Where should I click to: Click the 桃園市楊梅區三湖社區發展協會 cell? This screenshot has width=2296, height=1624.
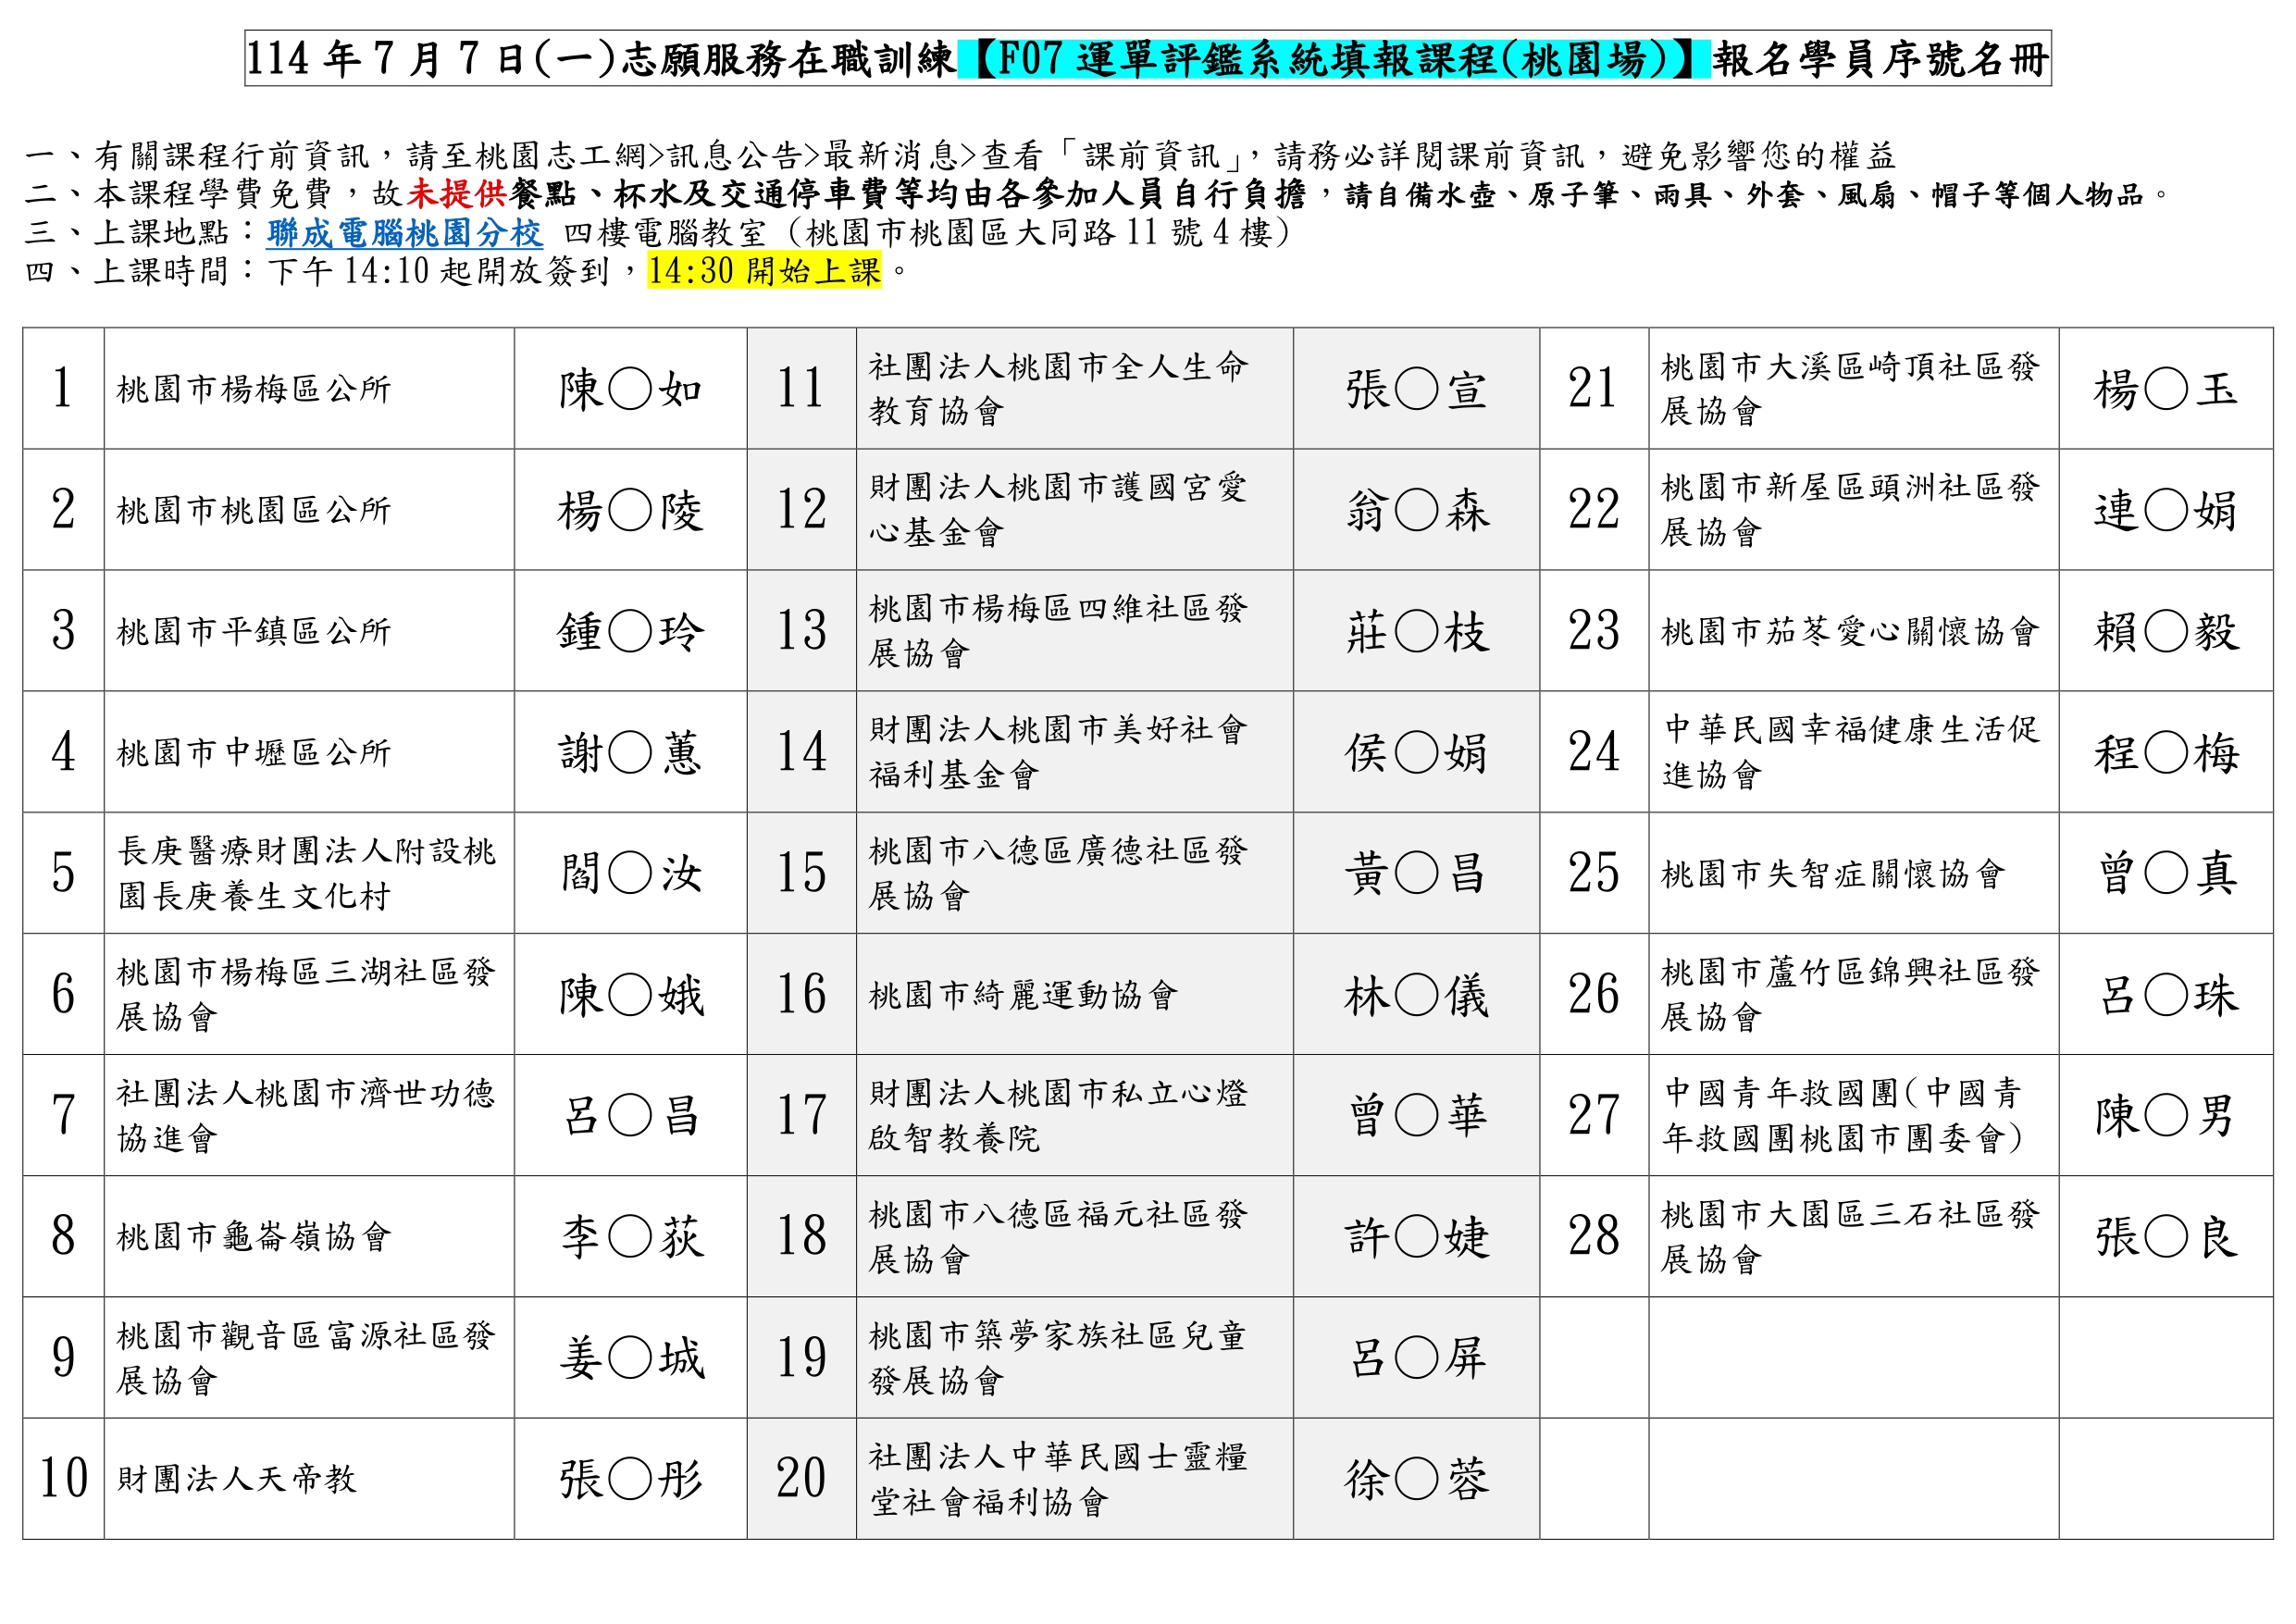(309, 993)
